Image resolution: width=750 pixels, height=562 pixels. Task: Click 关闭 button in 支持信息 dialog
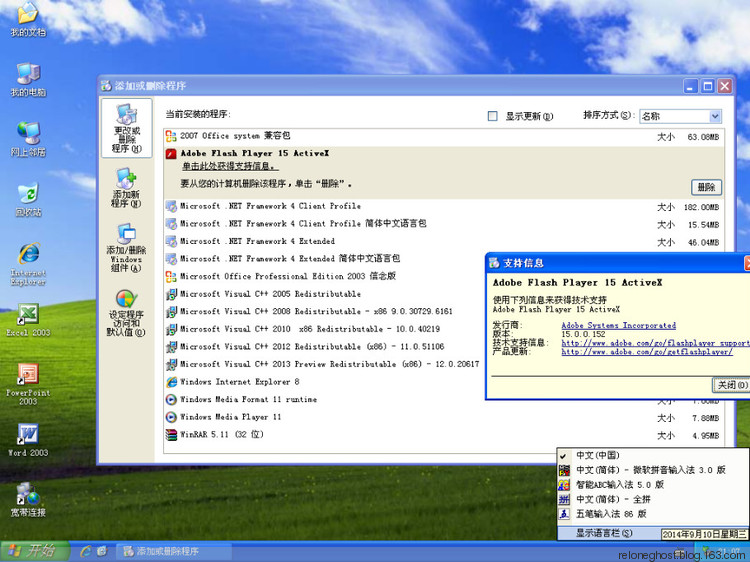click(731, 385)
